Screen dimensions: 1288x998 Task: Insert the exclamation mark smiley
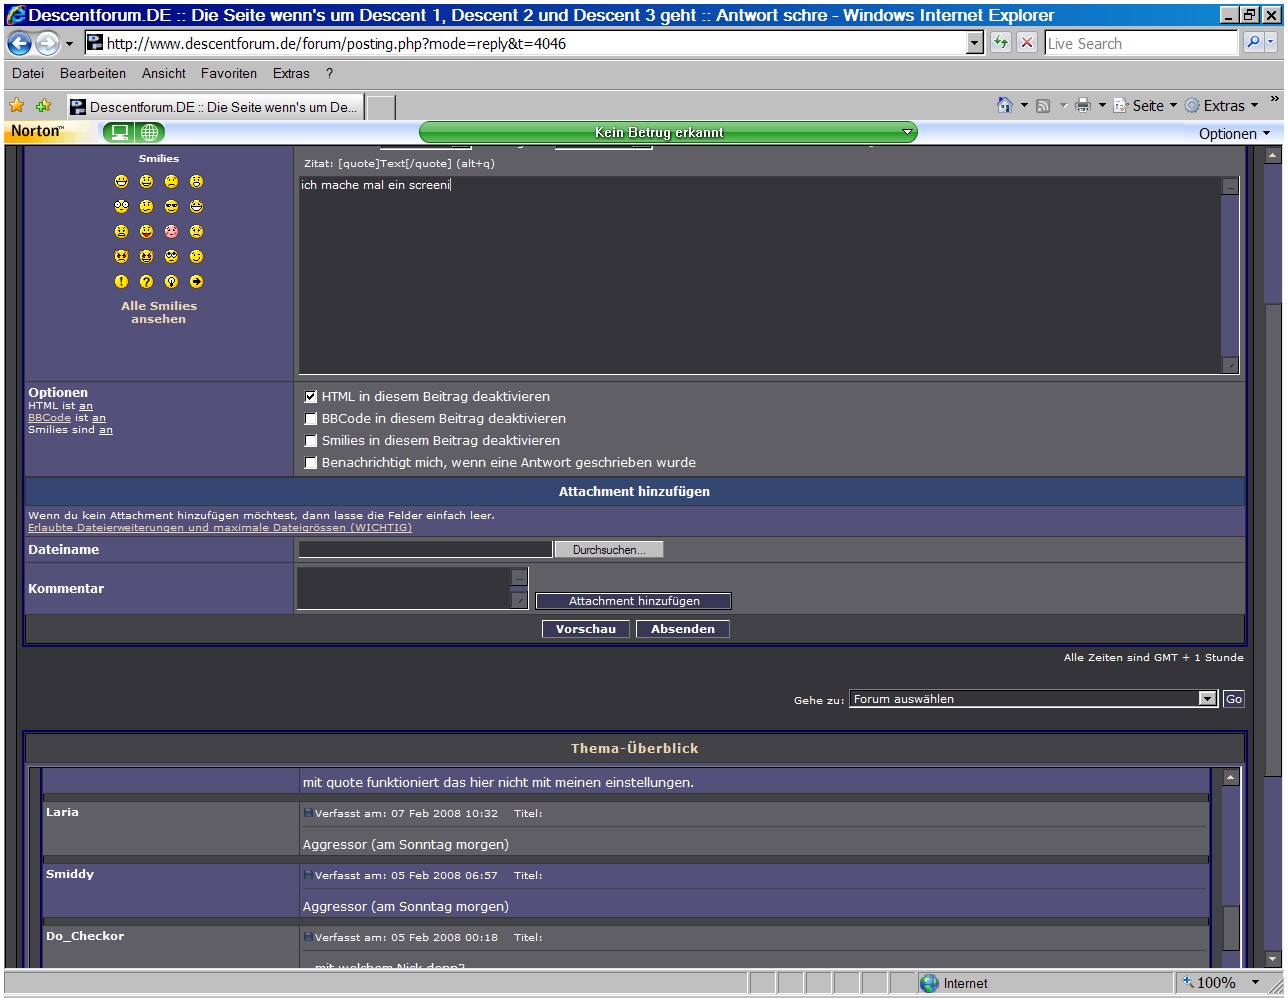tap(121, 282)
